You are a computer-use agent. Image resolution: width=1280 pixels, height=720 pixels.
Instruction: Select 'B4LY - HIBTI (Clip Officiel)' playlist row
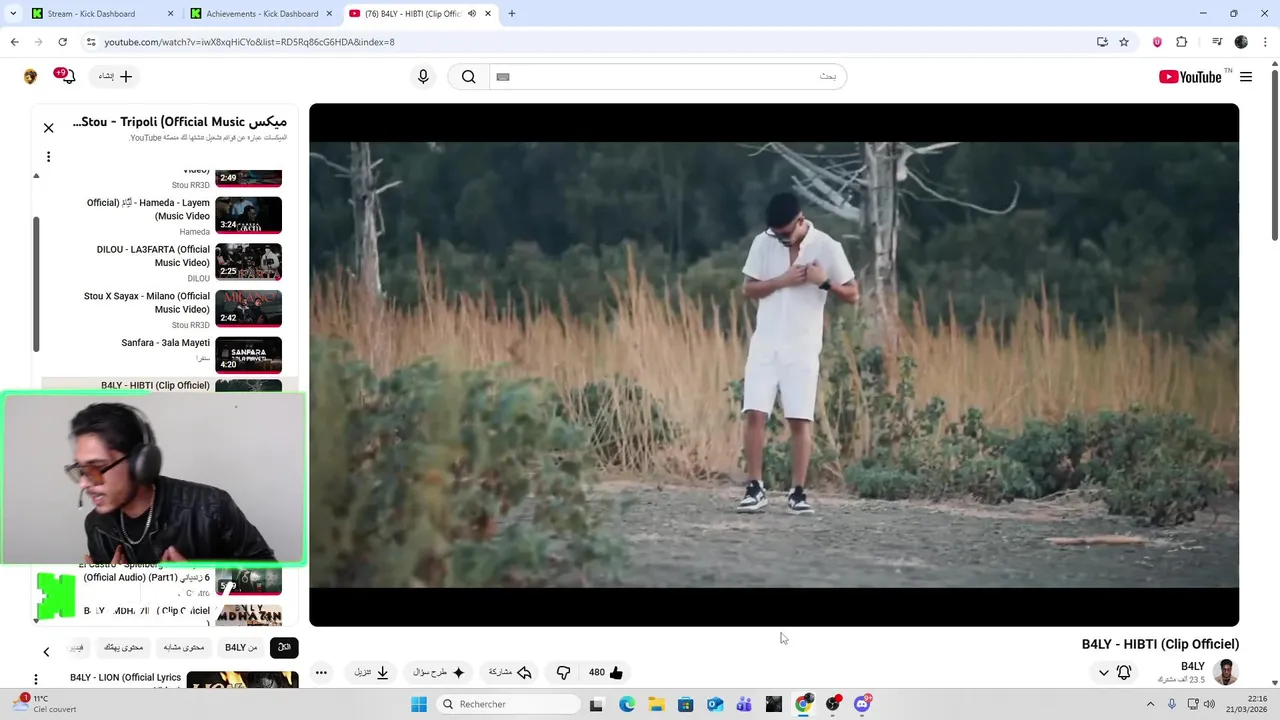coord(170,386)
